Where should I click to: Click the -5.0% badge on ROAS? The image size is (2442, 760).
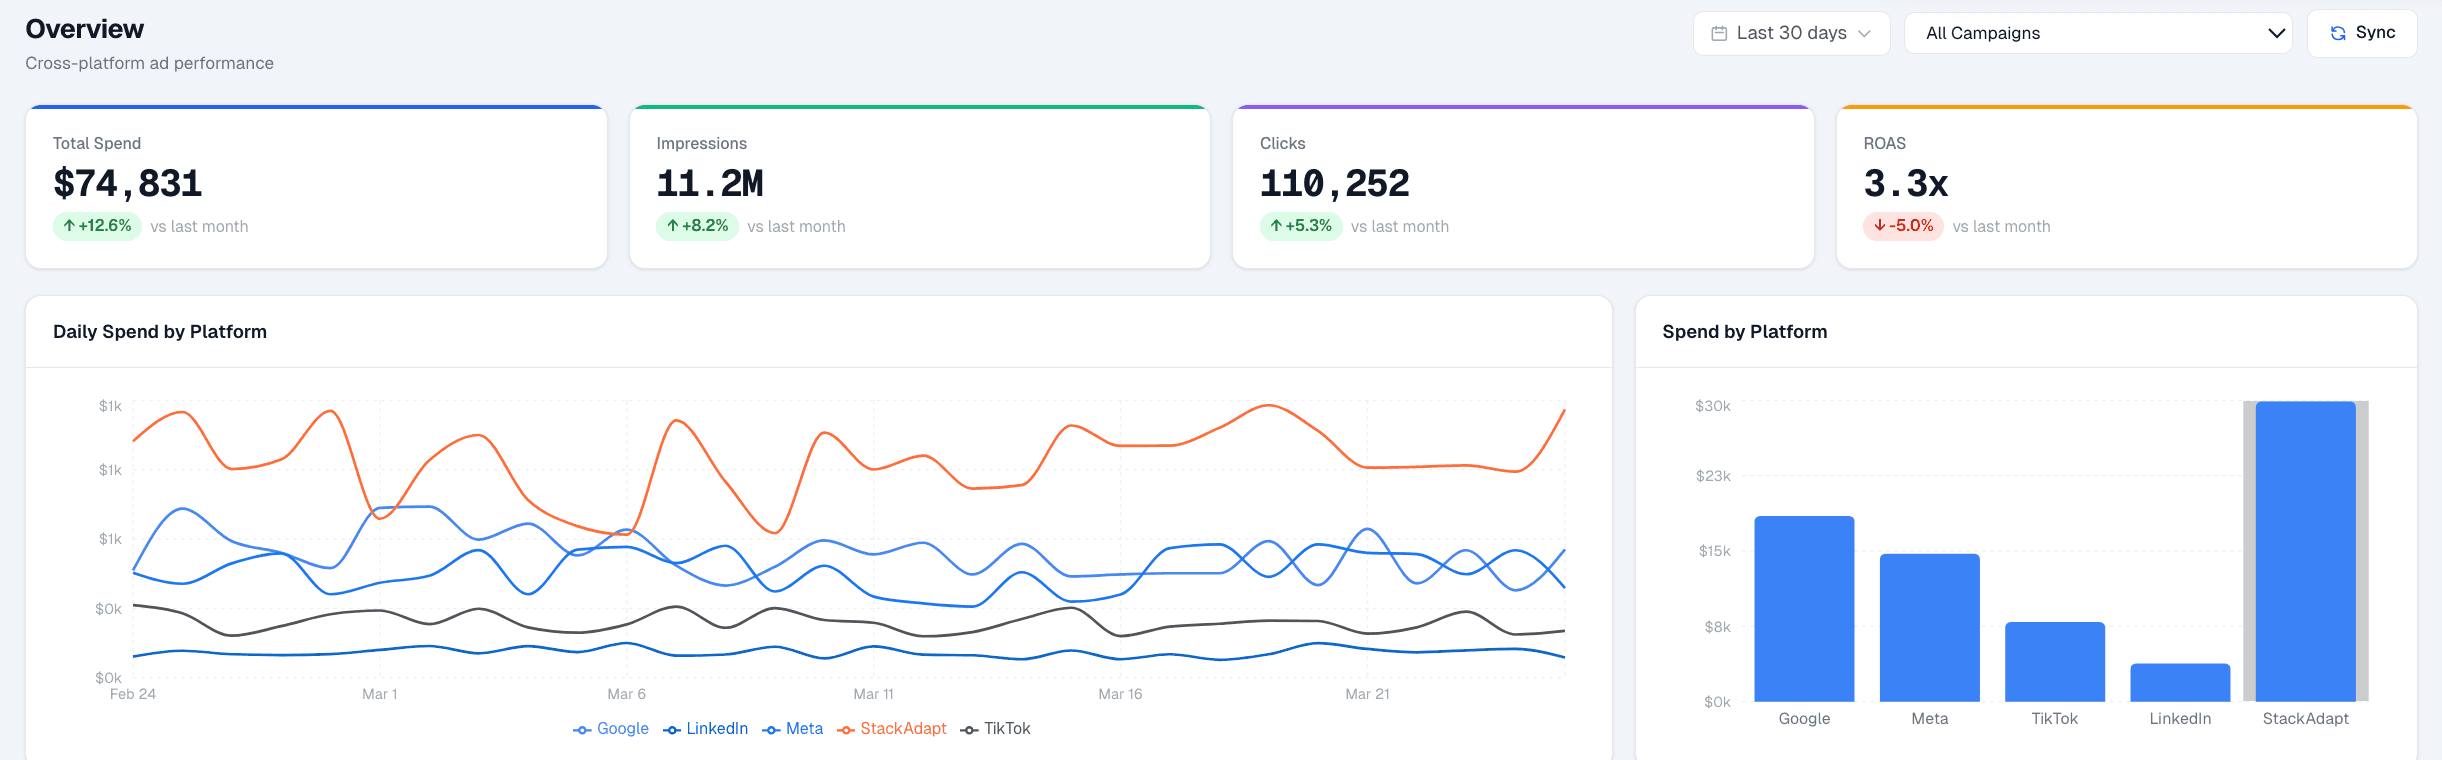[x=1903, y=226]
